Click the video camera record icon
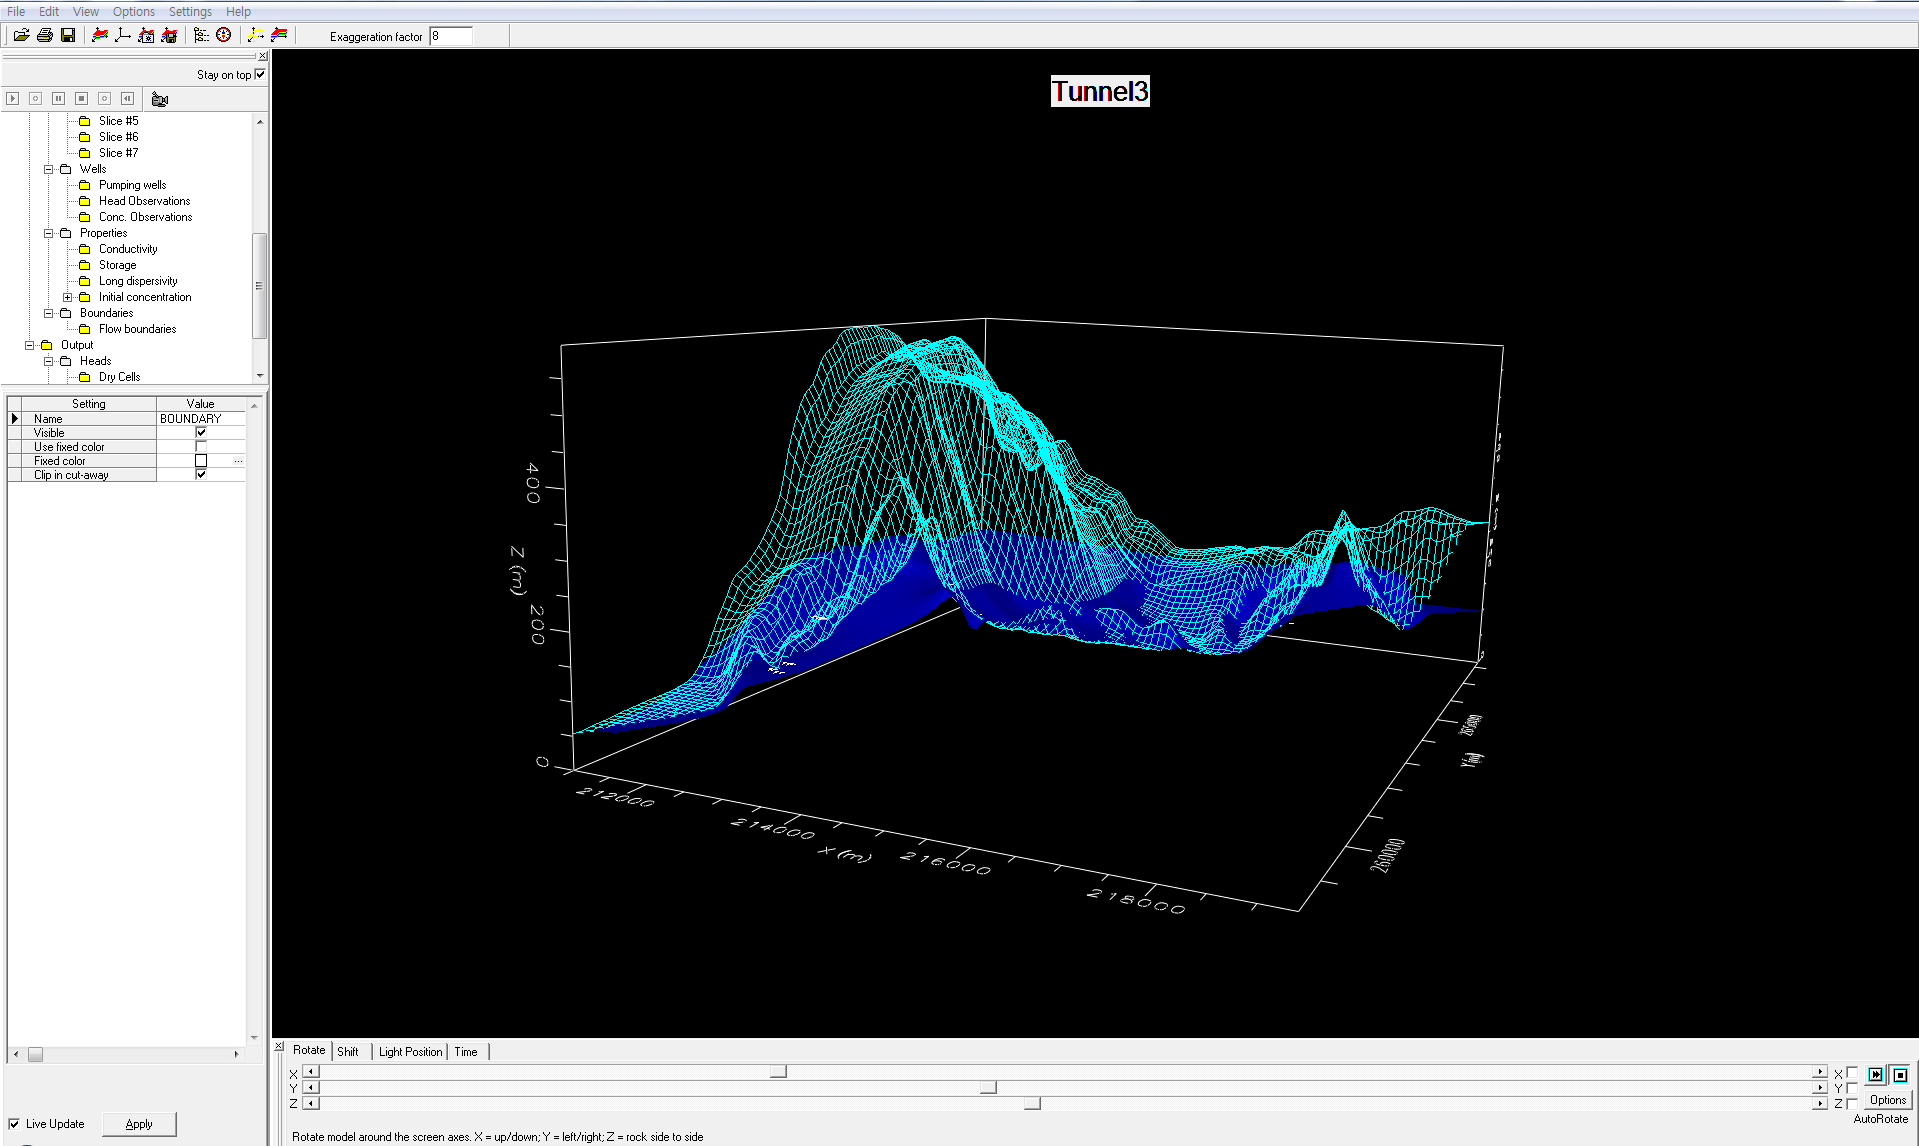This screenshot has height=1146, width=1919. [x=160, y=99]
